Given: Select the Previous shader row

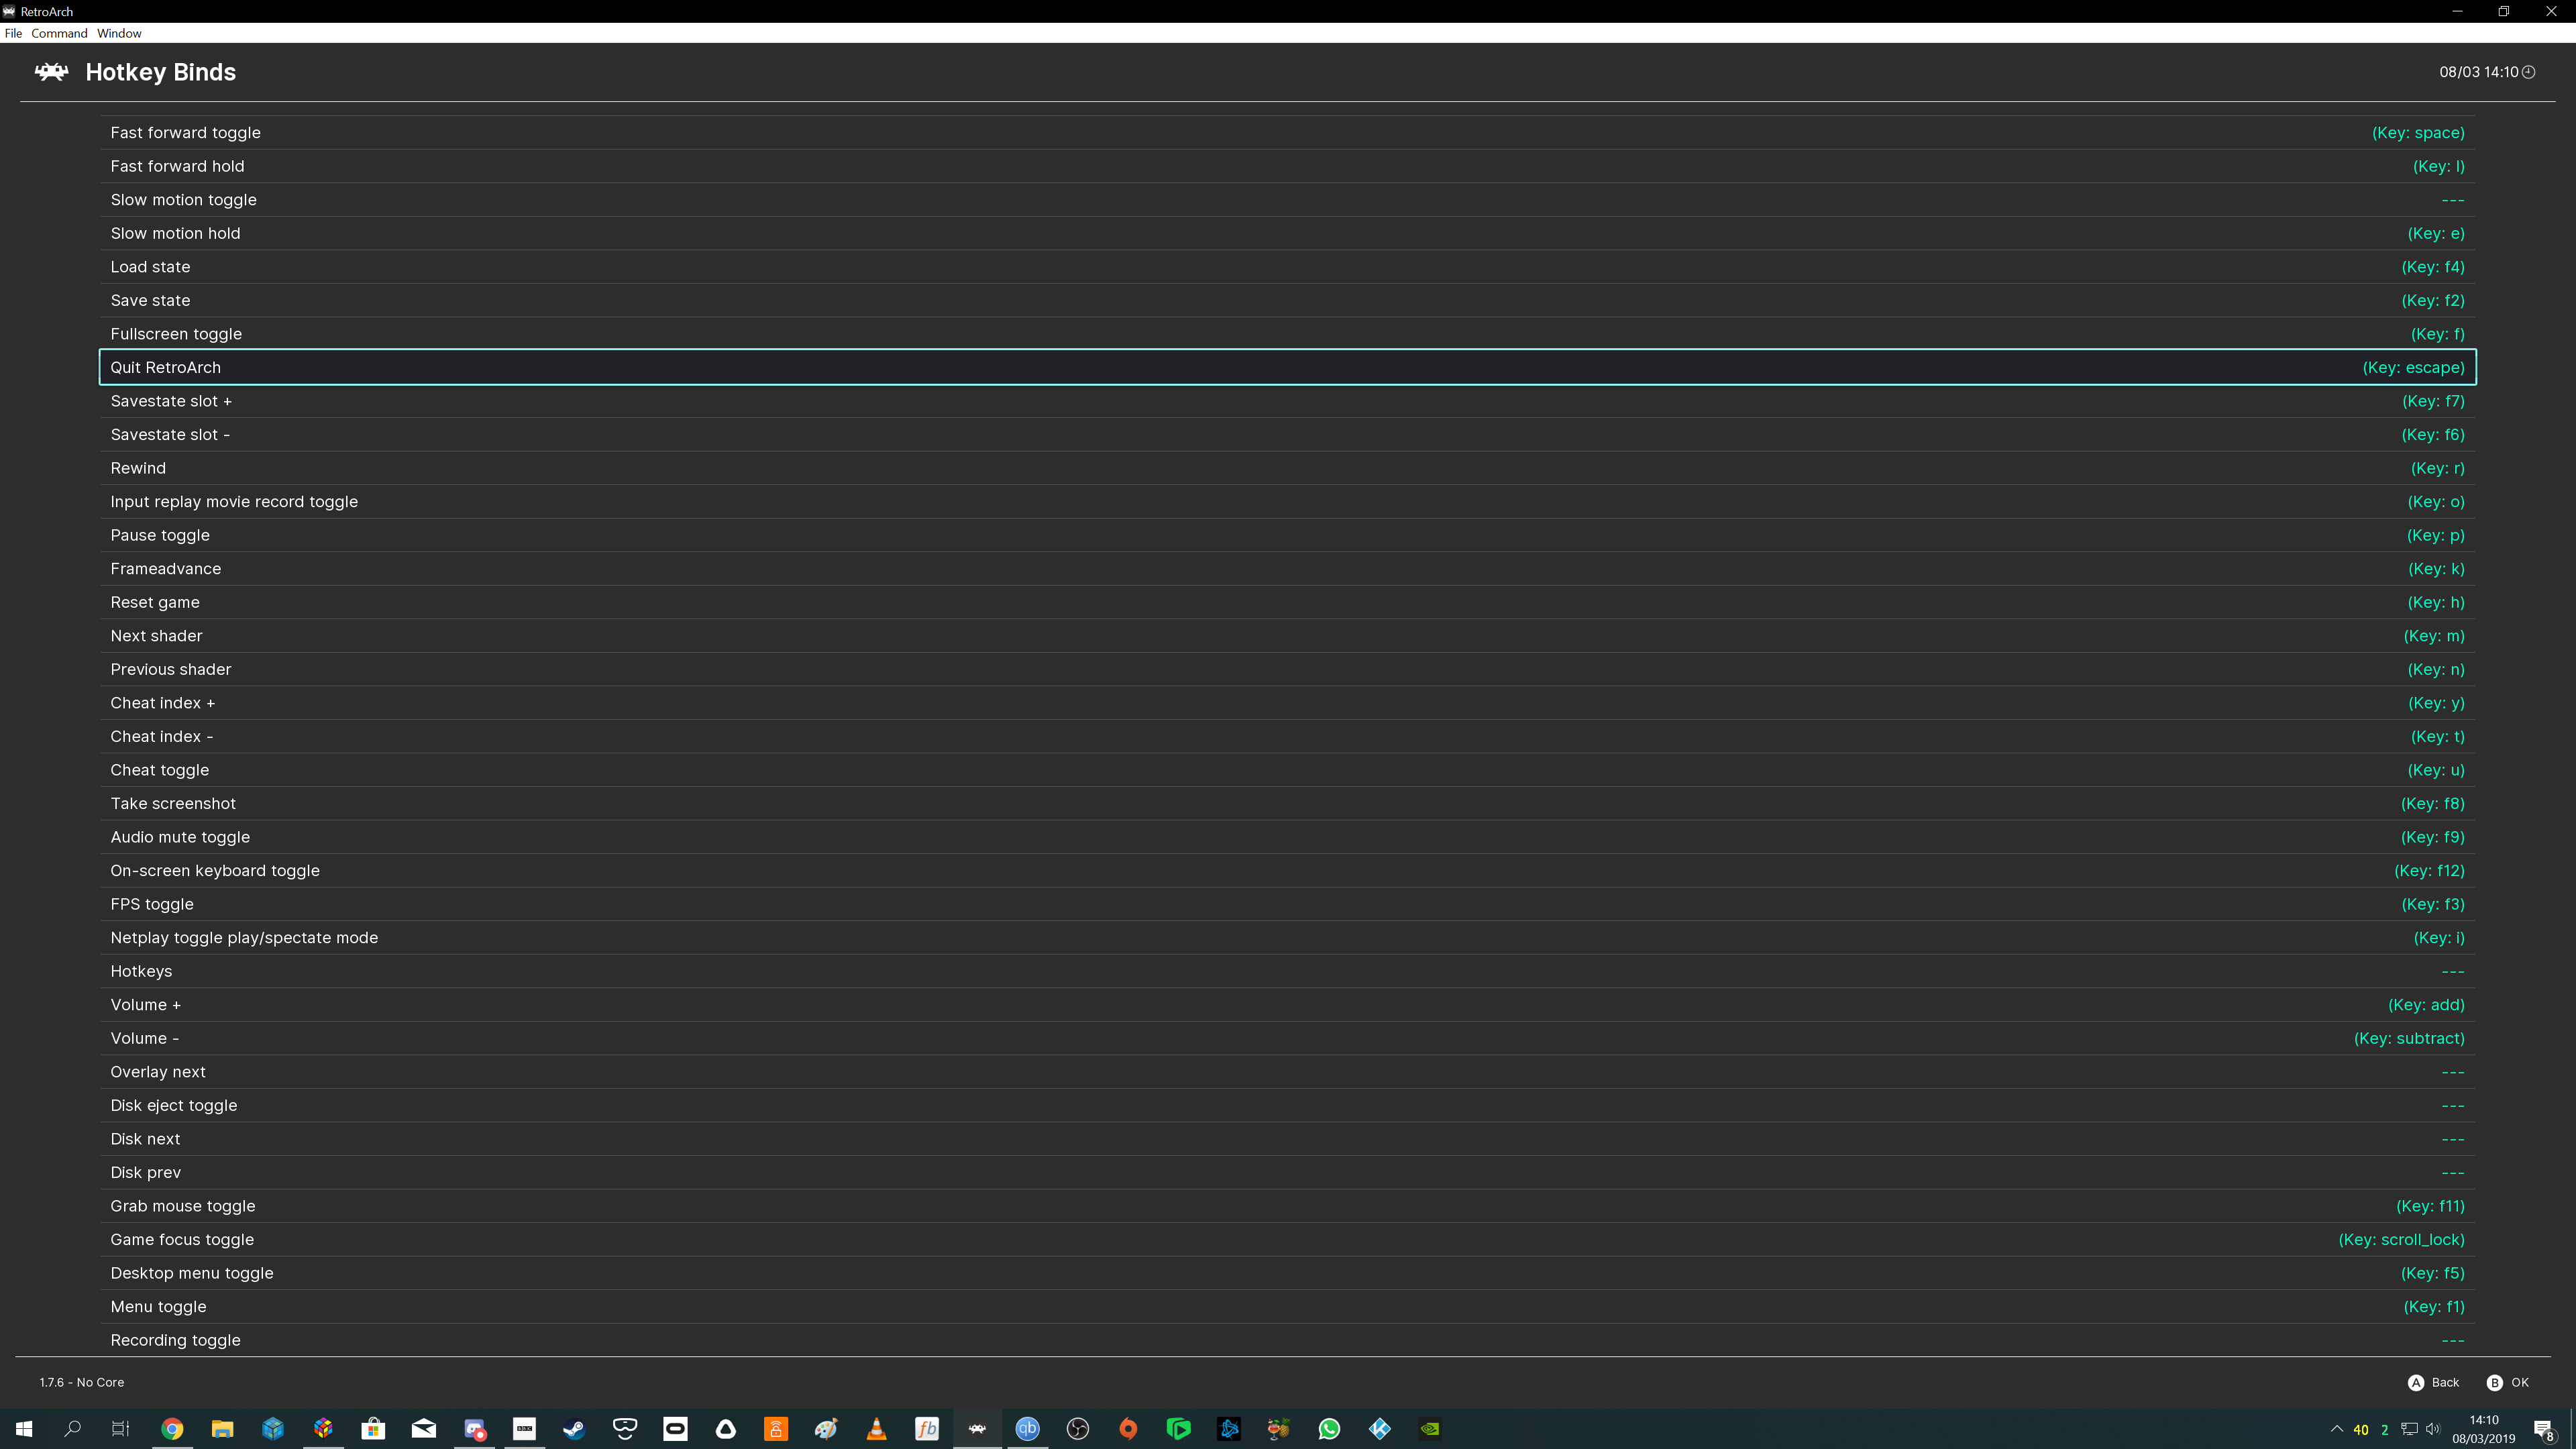Looking at the screenshot, I should [1288, 669].
